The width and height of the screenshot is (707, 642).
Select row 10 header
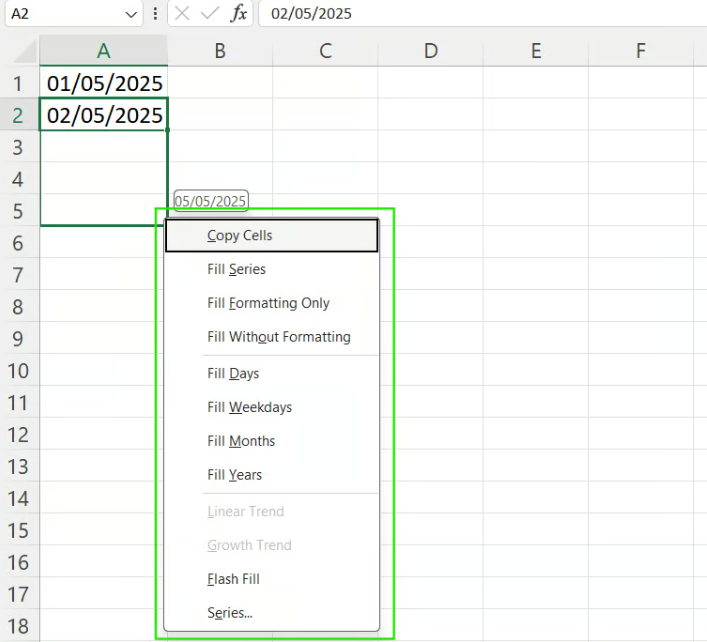(x=18, y=371)
